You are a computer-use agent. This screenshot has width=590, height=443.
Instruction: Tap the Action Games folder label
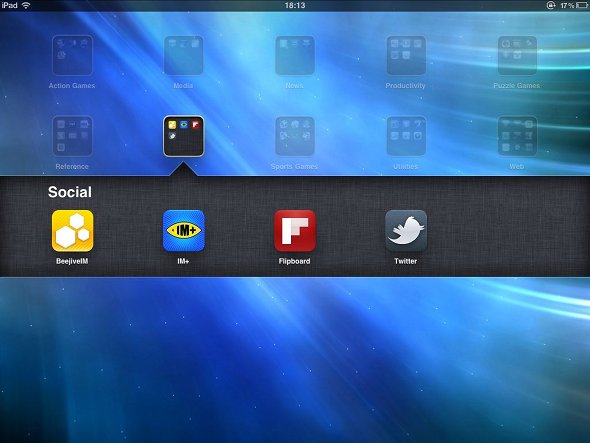(x=72, y=85)
